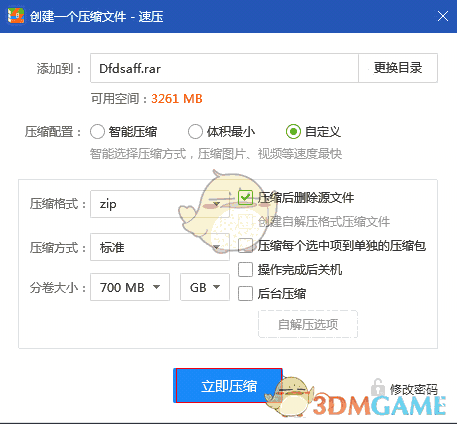This screenshot has width=457, height=424.
Task: Open the 压缩方式 标准 dropdown
Action: click(x=160, y=247)
